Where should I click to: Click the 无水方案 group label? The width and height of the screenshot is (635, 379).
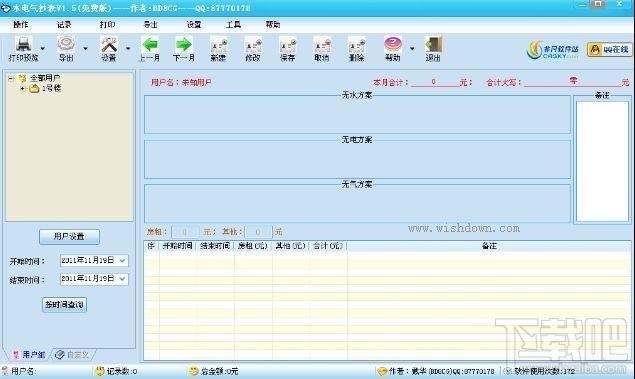[x=357, y=95]
